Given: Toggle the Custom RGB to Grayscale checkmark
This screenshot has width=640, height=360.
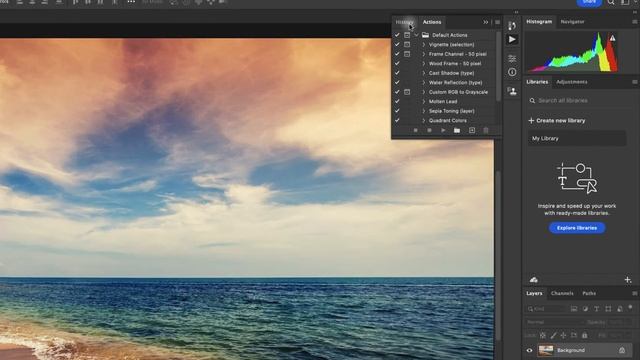Looking at the screenshot, I should [x=397, y=92].
